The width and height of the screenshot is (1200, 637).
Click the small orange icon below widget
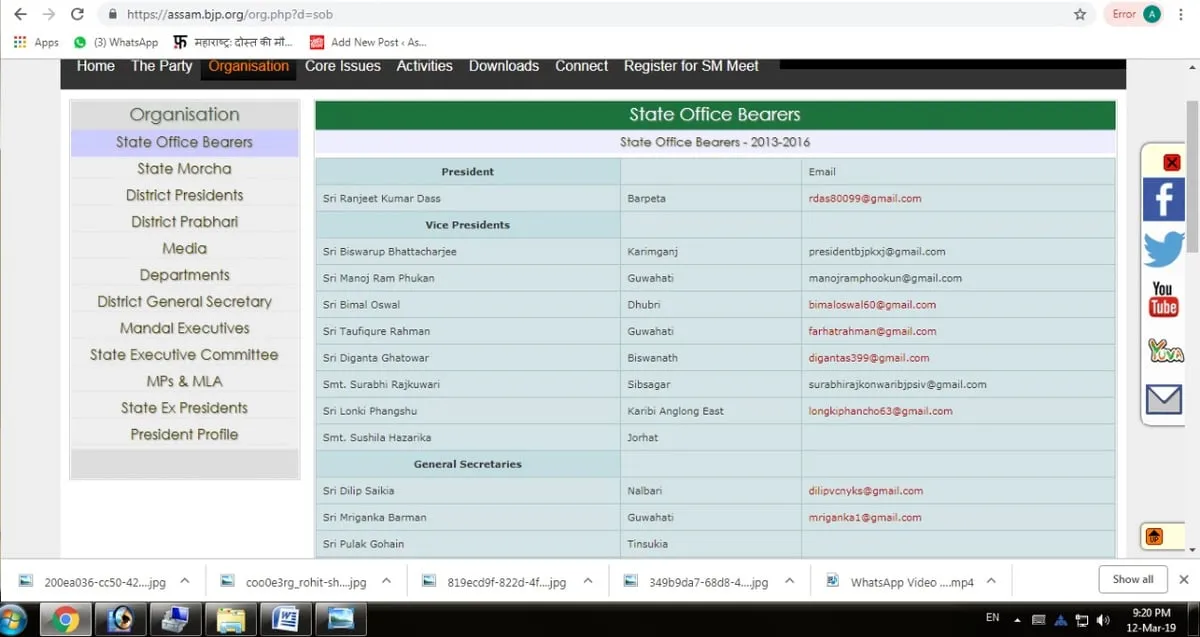point(1154,537)
